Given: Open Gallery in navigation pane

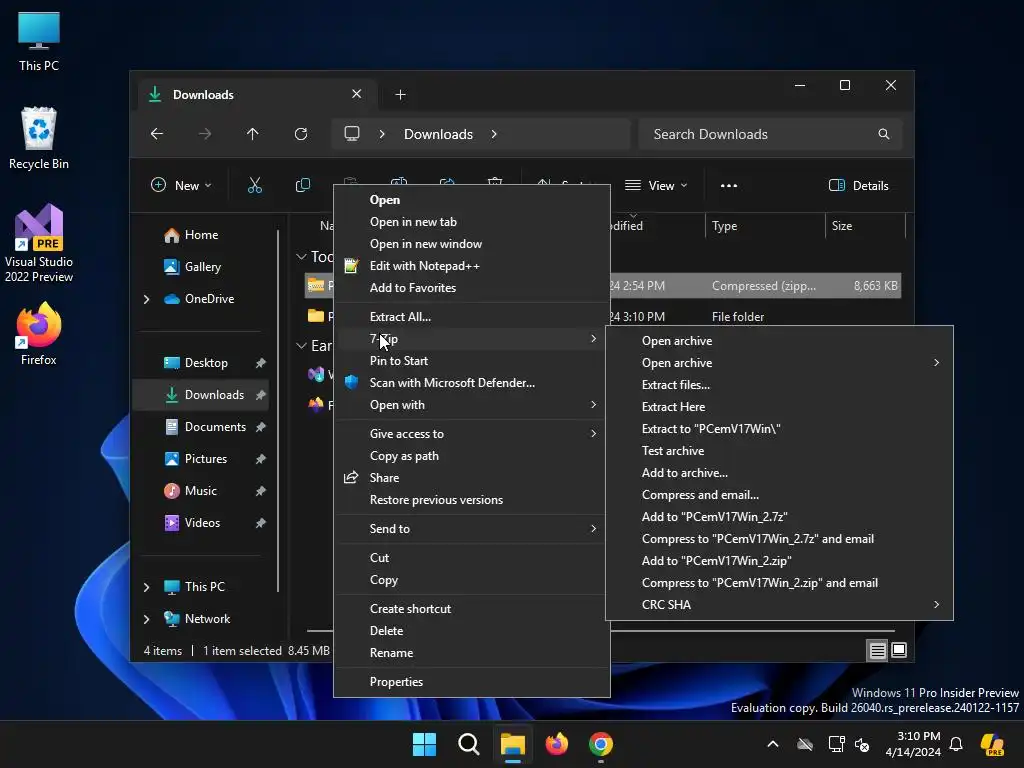Looking at the screenshot, I should [201, 267].
